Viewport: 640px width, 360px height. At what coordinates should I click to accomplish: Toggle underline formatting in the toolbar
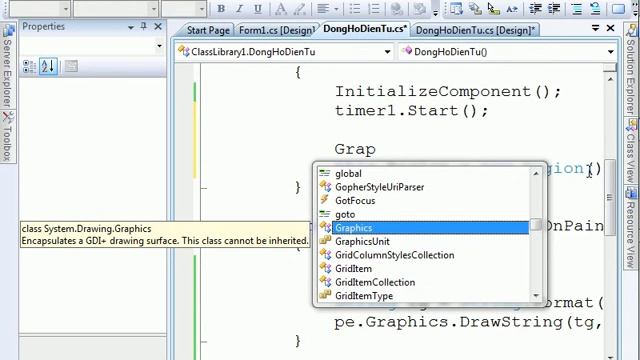(258, 9)
